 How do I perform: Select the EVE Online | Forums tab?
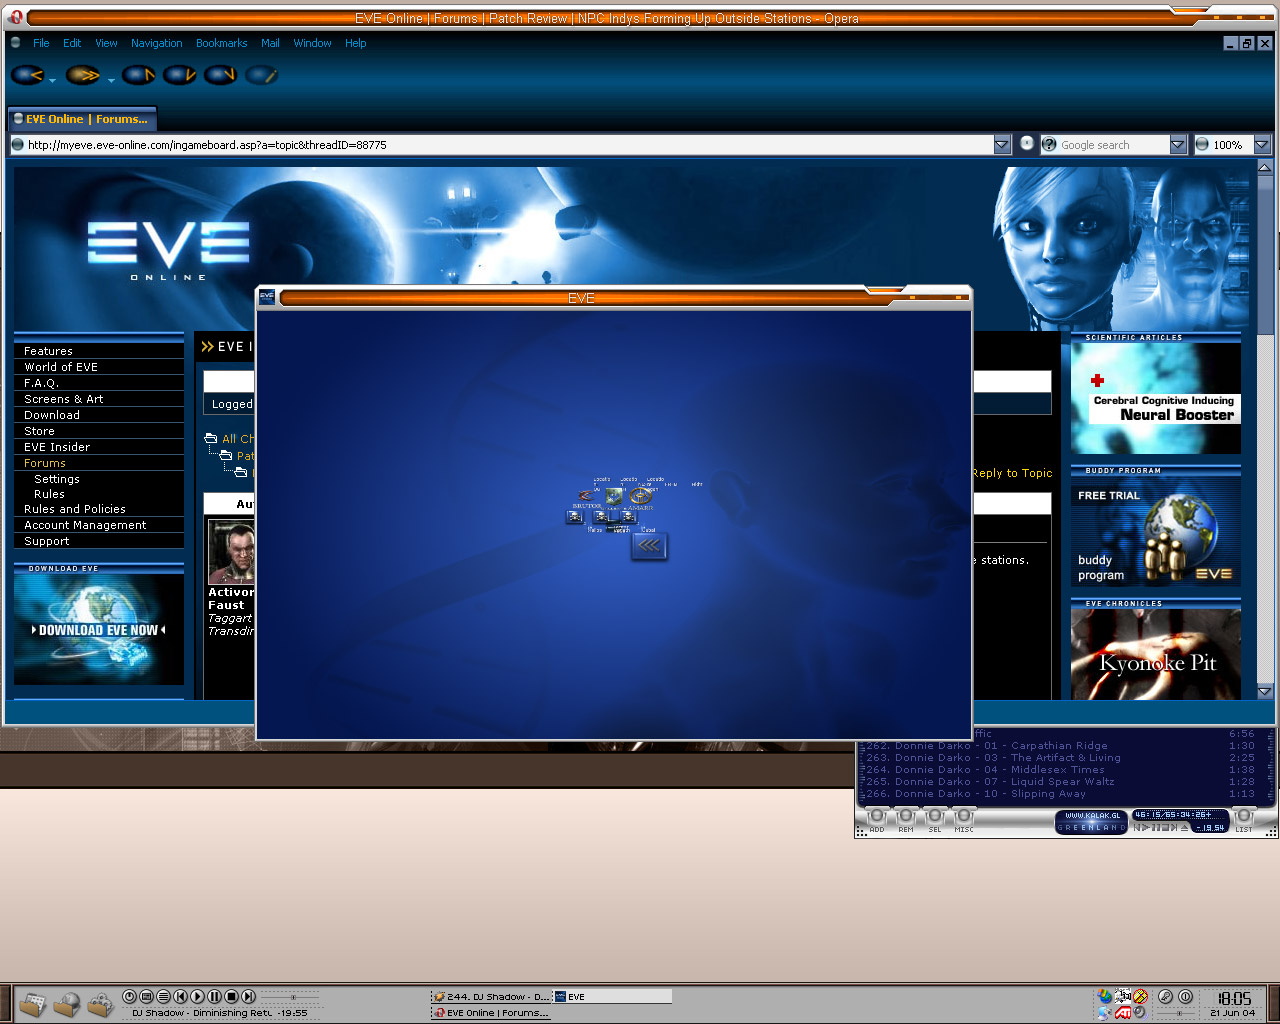click(x=82, y=119)
